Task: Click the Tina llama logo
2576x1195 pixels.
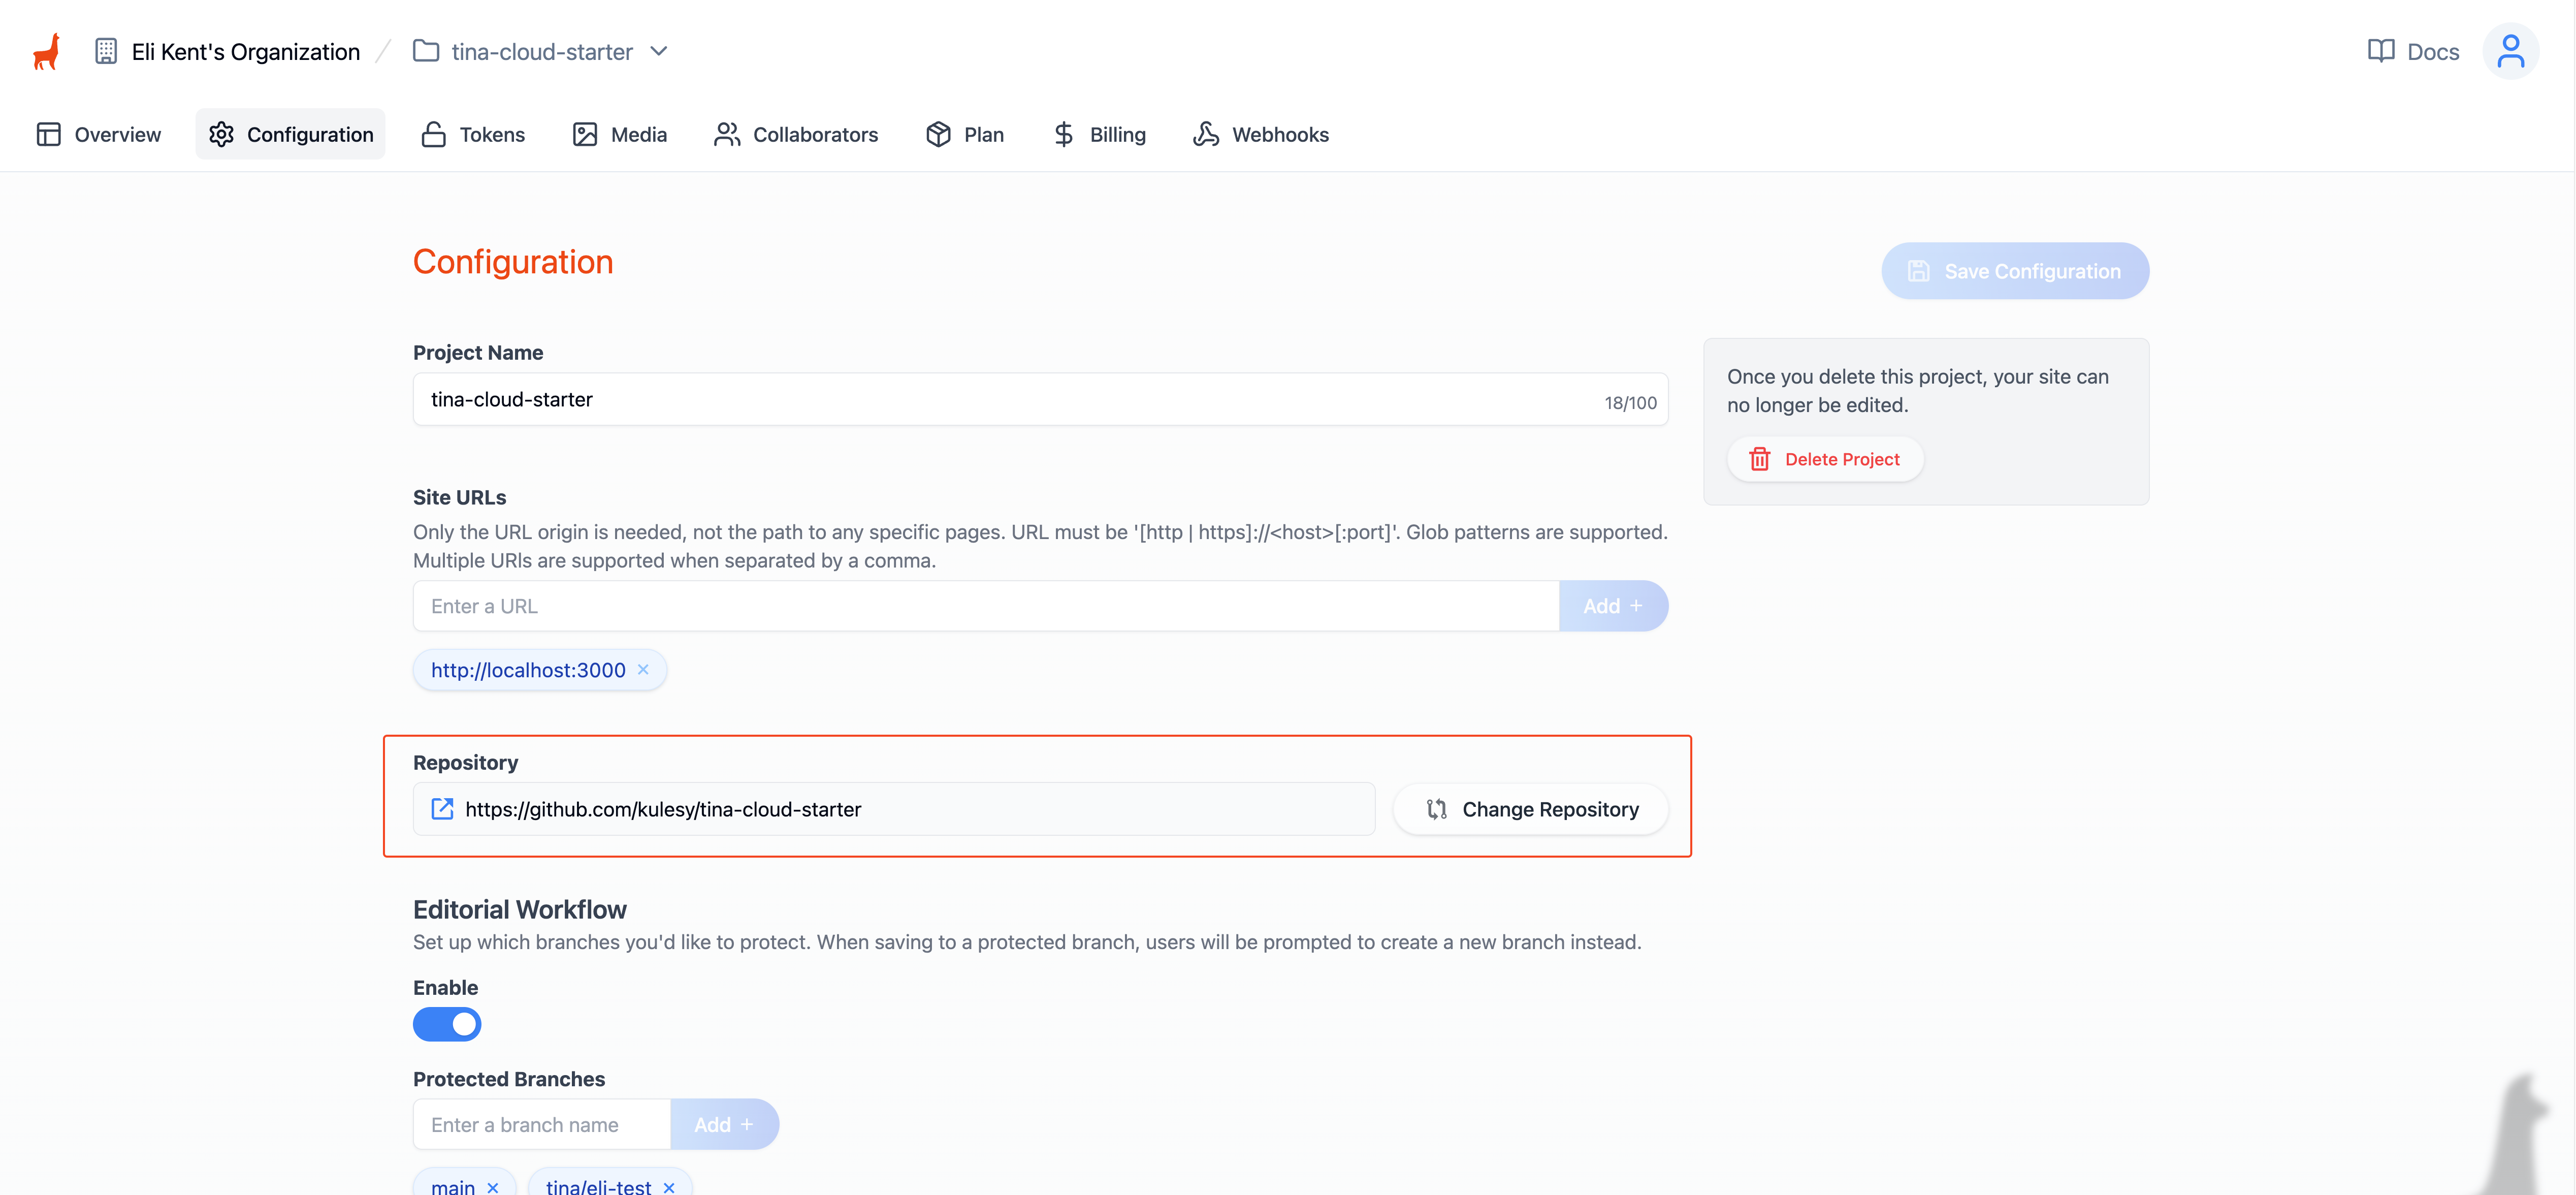Action: coord(46,51)
